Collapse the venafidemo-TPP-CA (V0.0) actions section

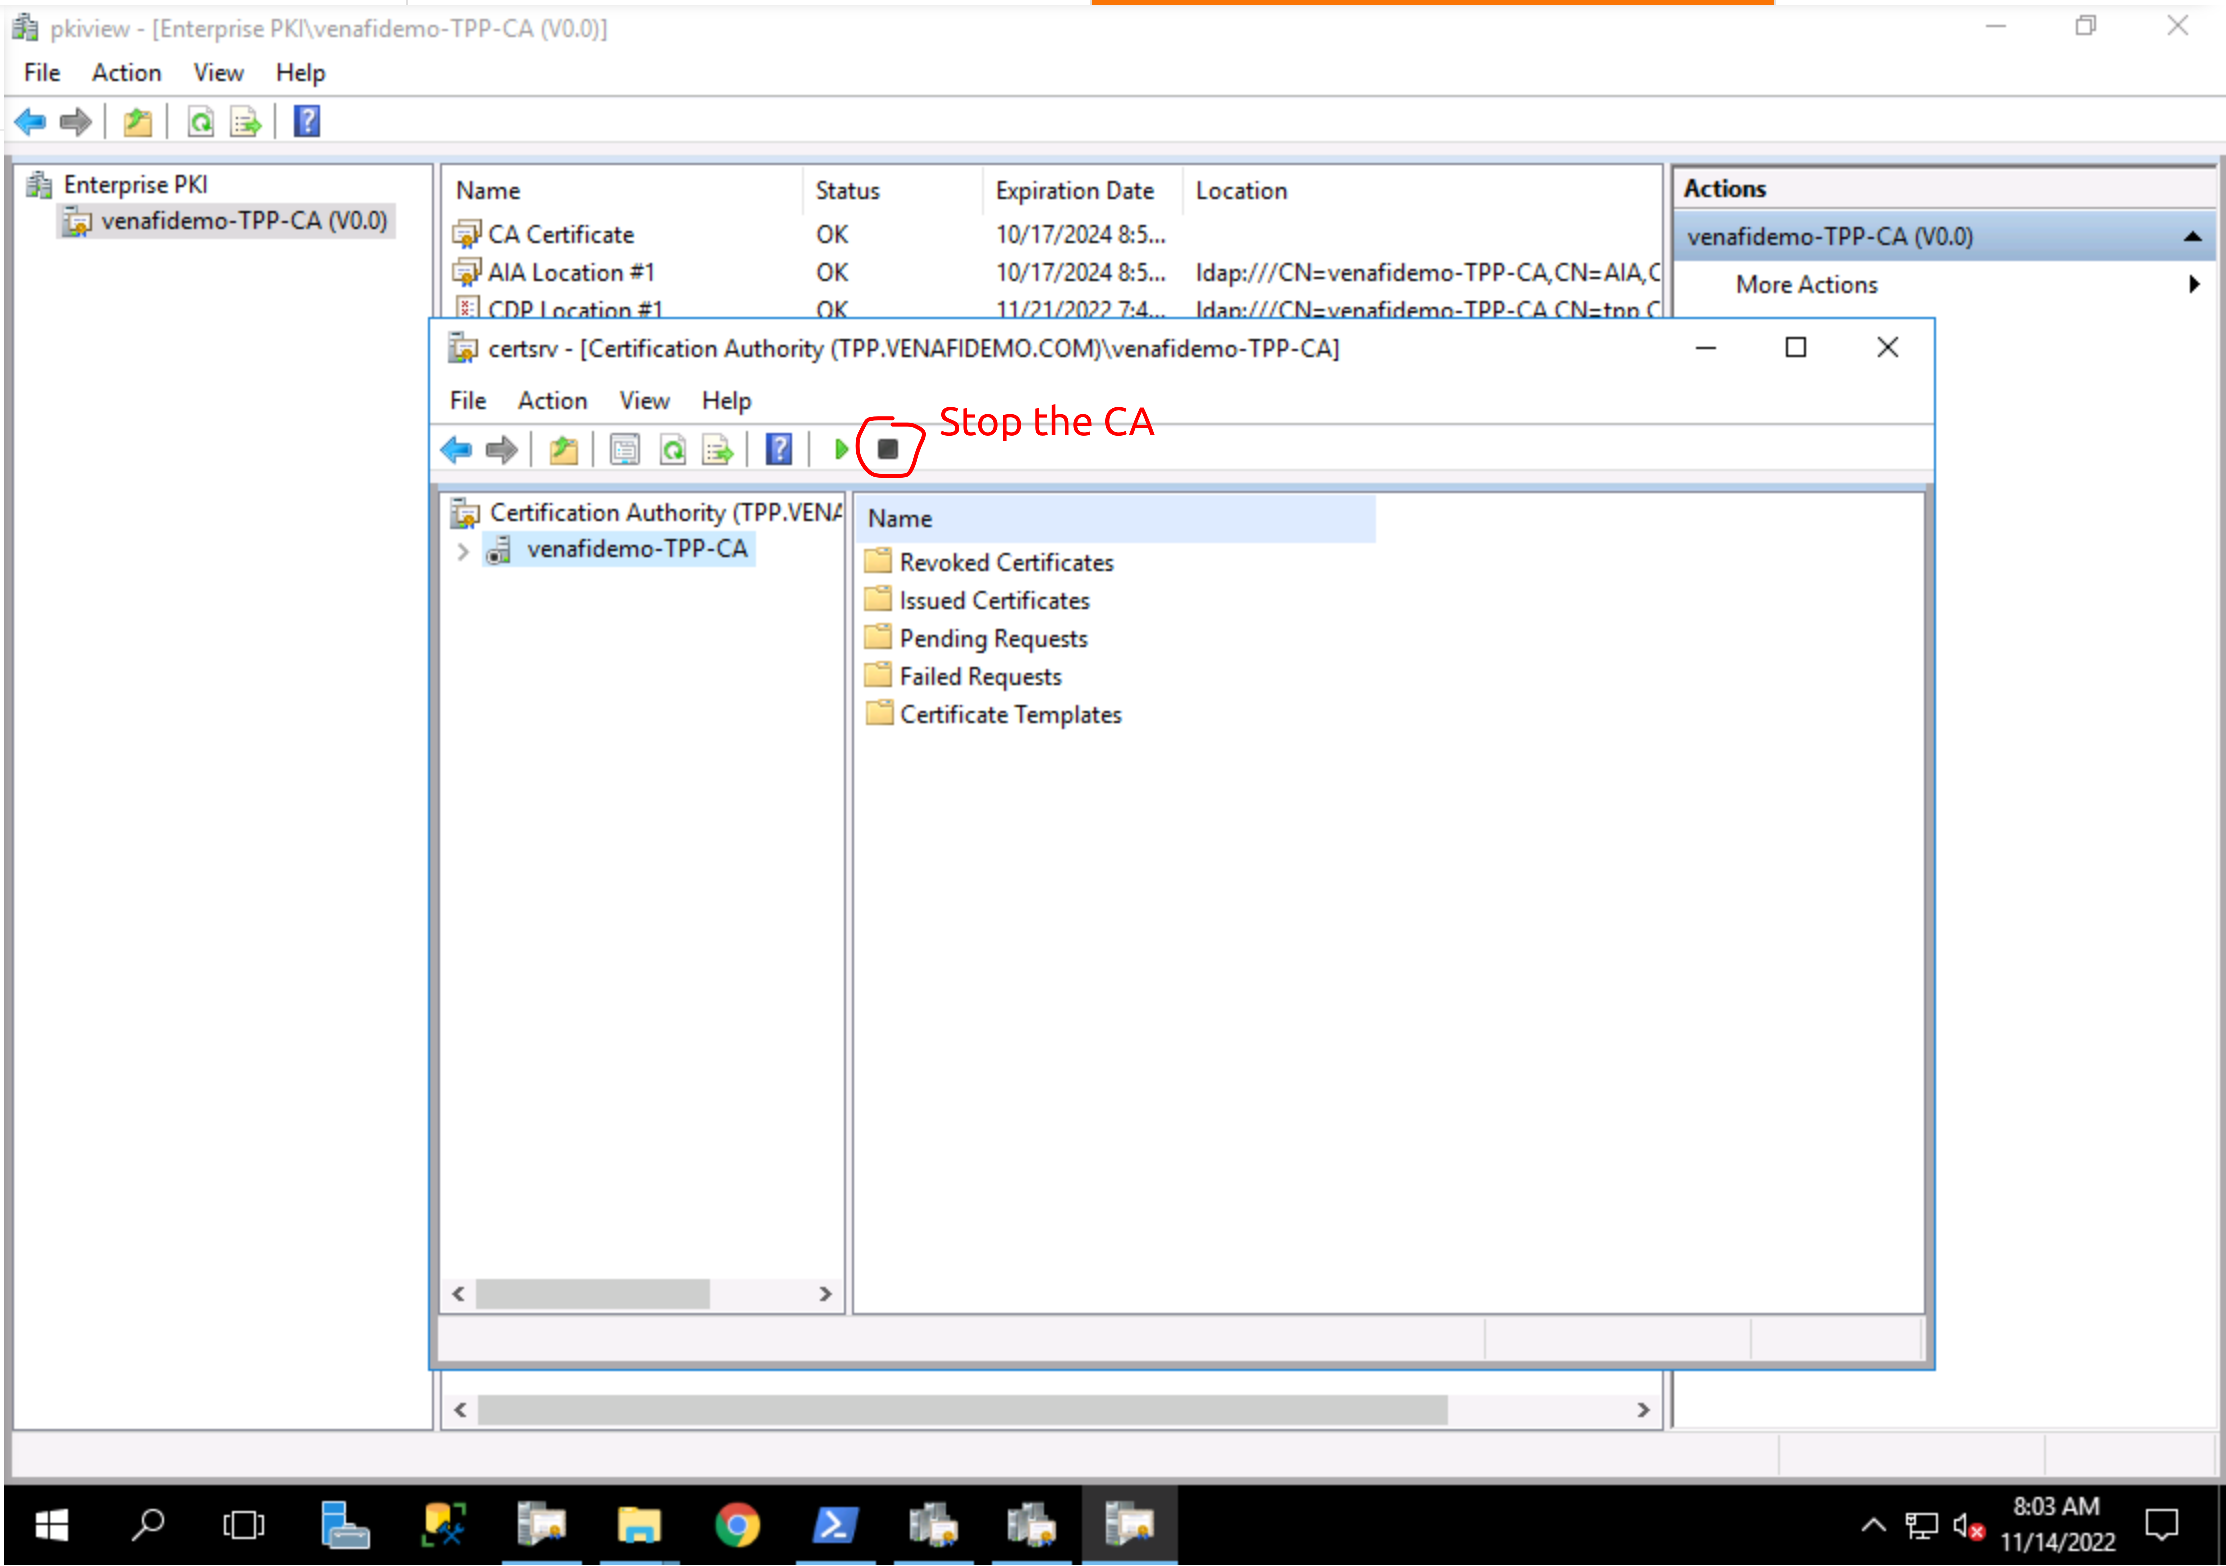(x=2192, y=237)
